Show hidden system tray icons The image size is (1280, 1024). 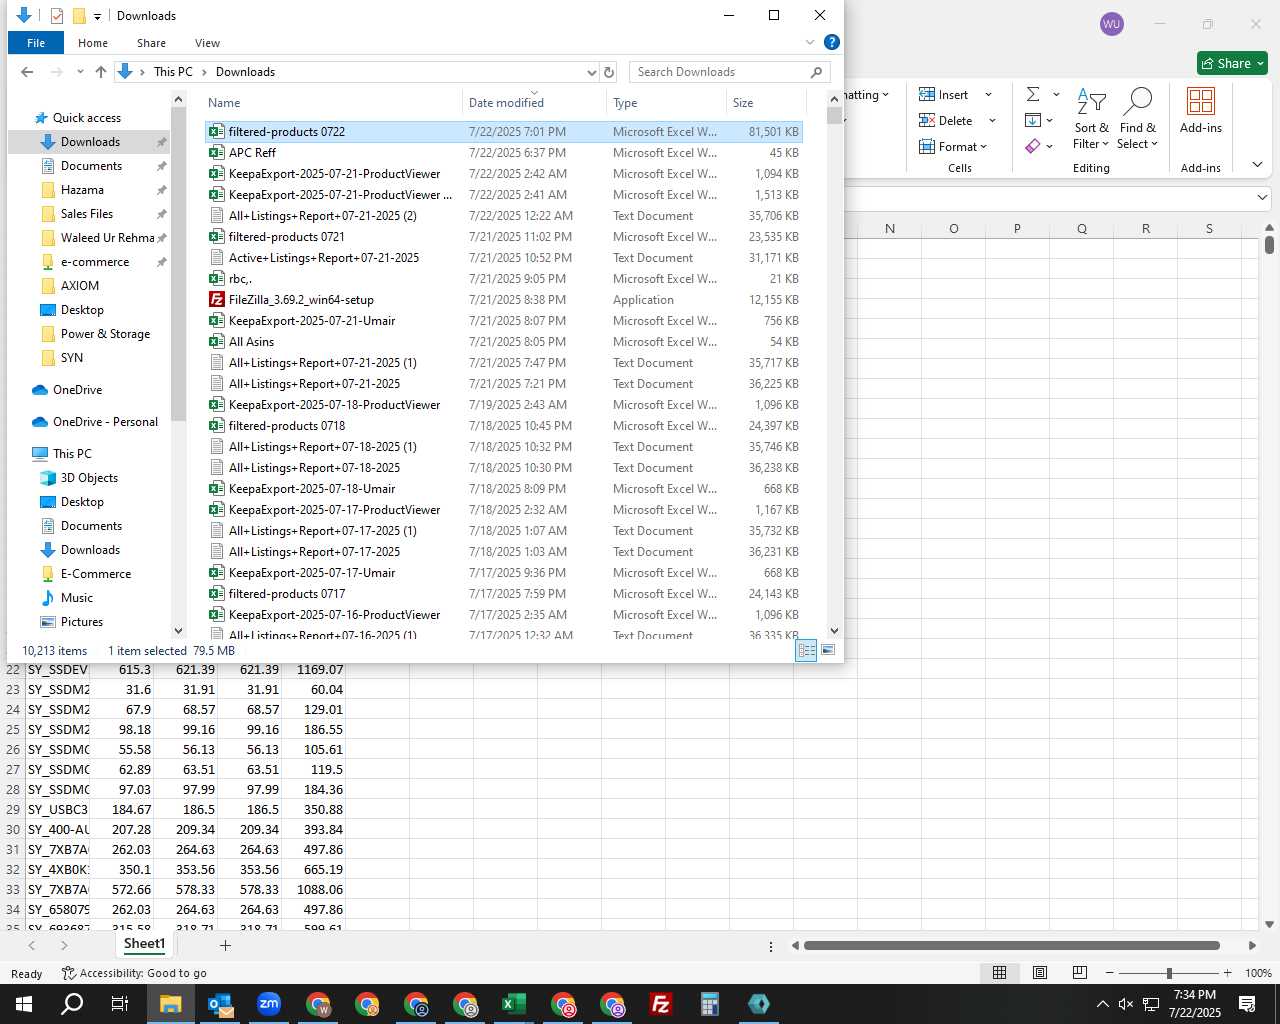tap(1102, 1004)
